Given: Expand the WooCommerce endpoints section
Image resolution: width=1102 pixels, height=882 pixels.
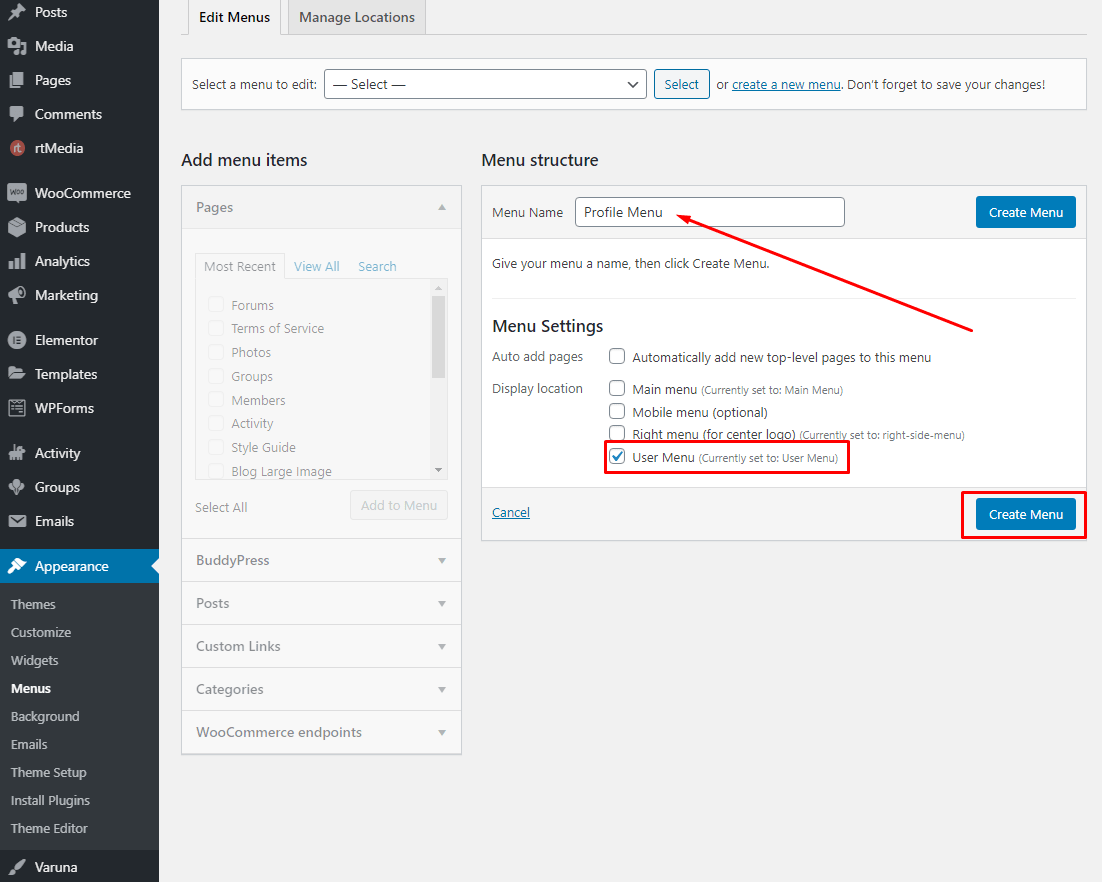Looking at the screenshot, I should point(321,732).
